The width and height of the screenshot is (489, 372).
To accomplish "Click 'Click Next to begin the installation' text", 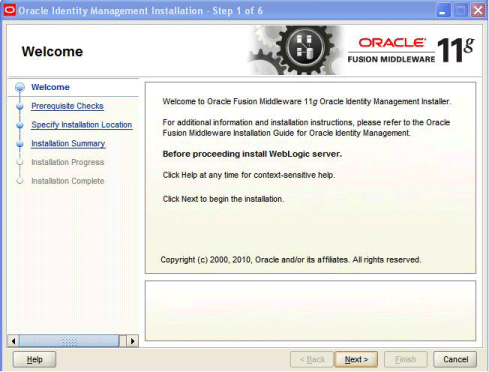I will coord(223,199).
